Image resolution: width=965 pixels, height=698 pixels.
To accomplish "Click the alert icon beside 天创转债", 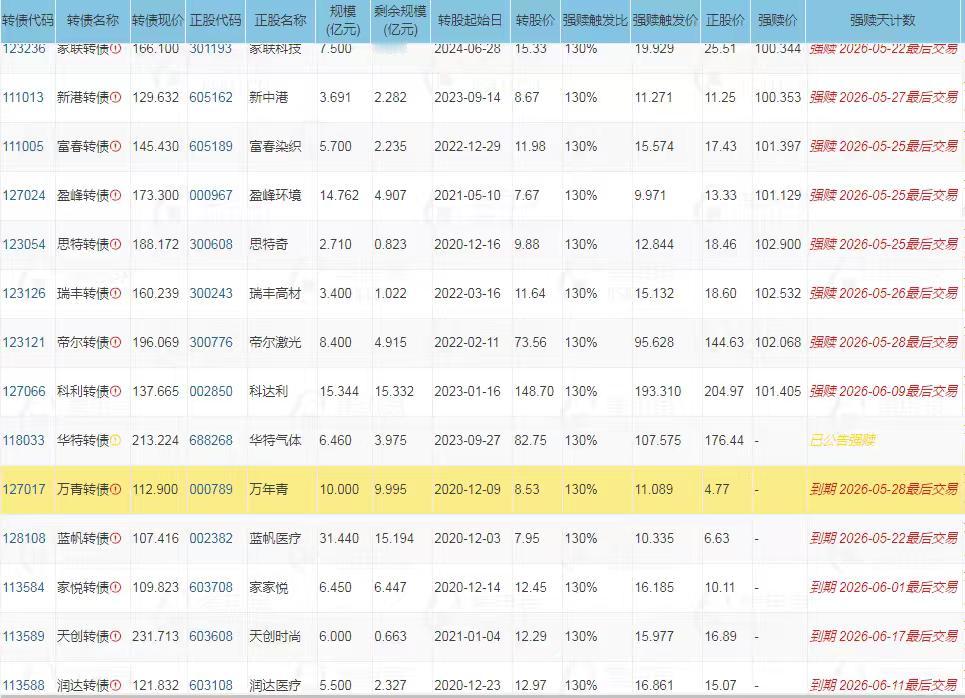I will (x=116, y=636).
